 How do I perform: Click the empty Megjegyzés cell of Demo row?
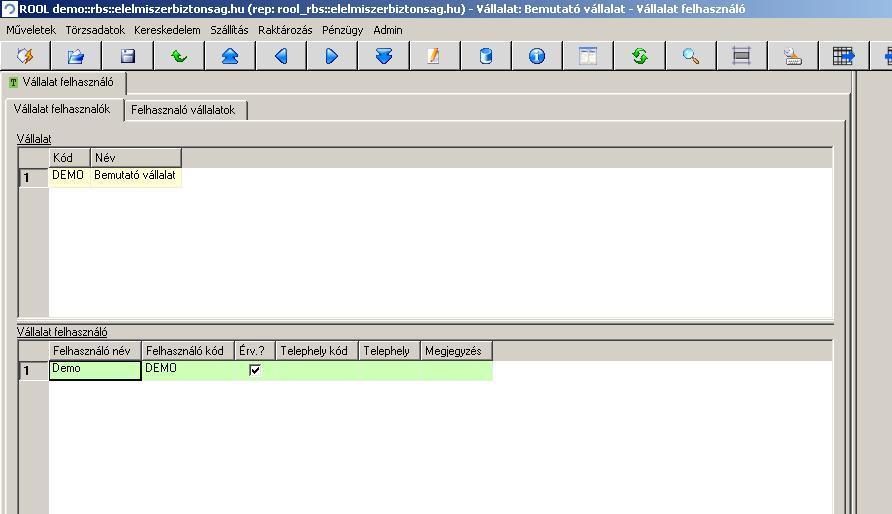pos(456,370)
